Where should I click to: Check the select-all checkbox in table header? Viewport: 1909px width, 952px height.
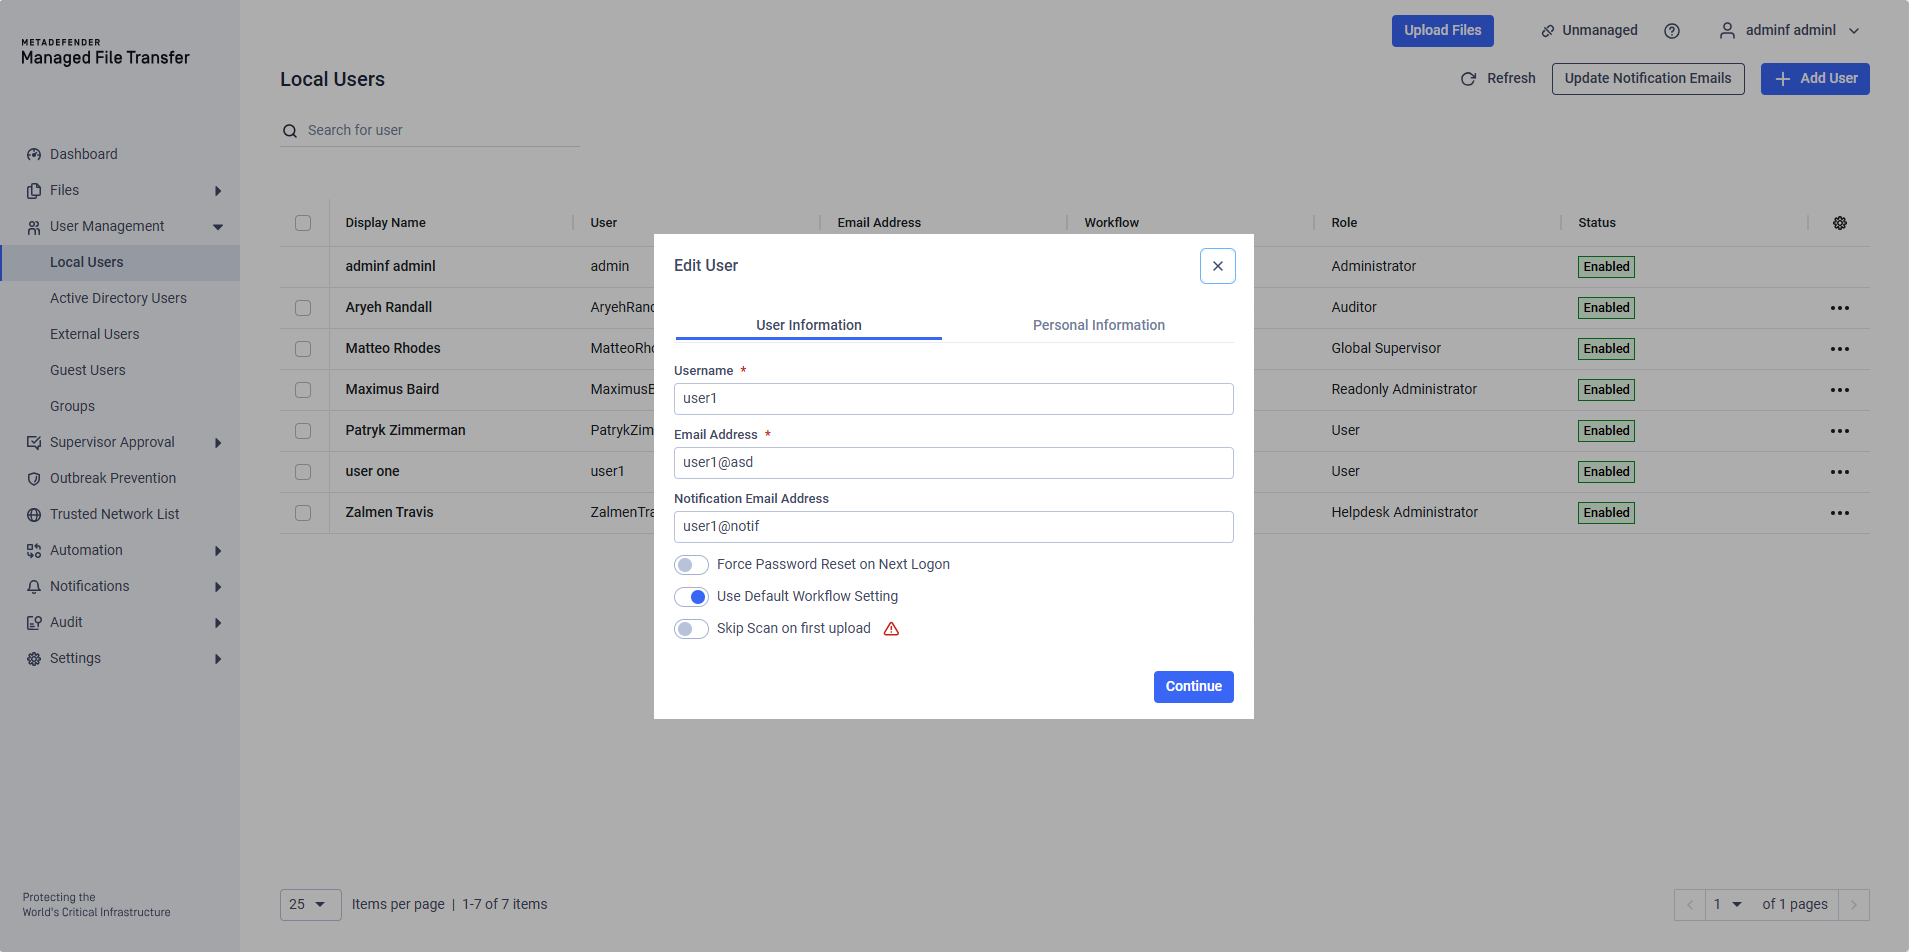click(303, 222)
